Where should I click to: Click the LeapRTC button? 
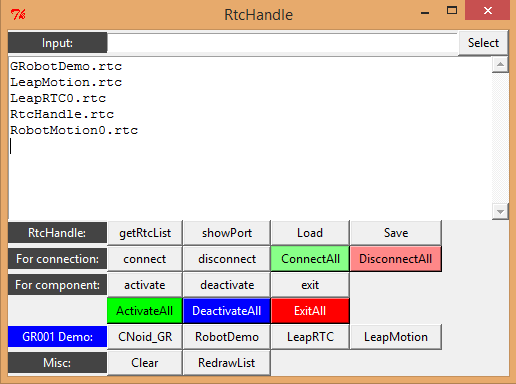[310, 337]
